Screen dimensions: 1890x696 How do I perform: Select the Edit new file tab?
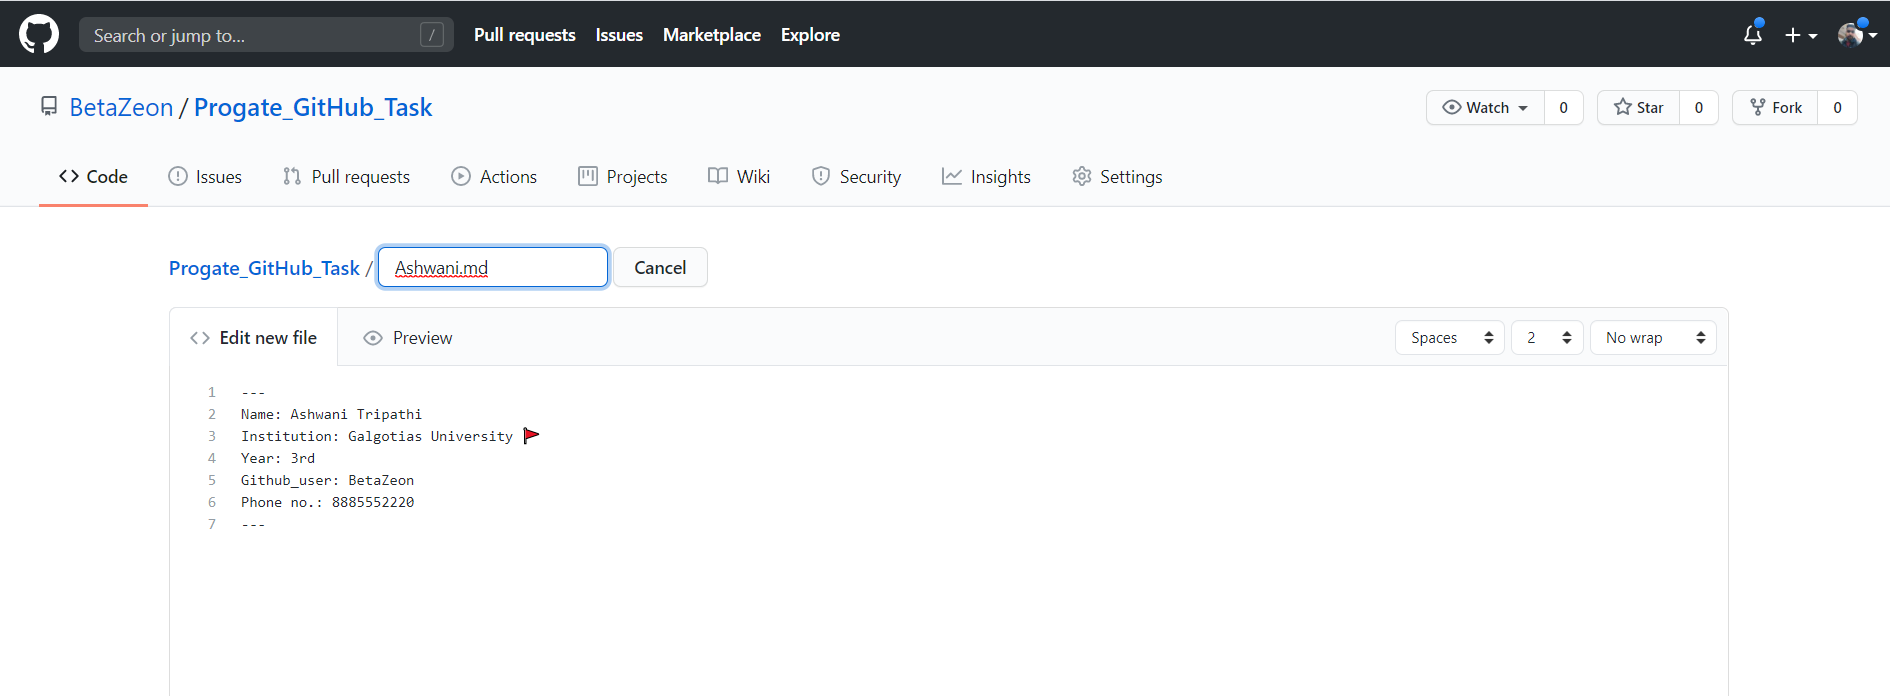coord(254,338)
